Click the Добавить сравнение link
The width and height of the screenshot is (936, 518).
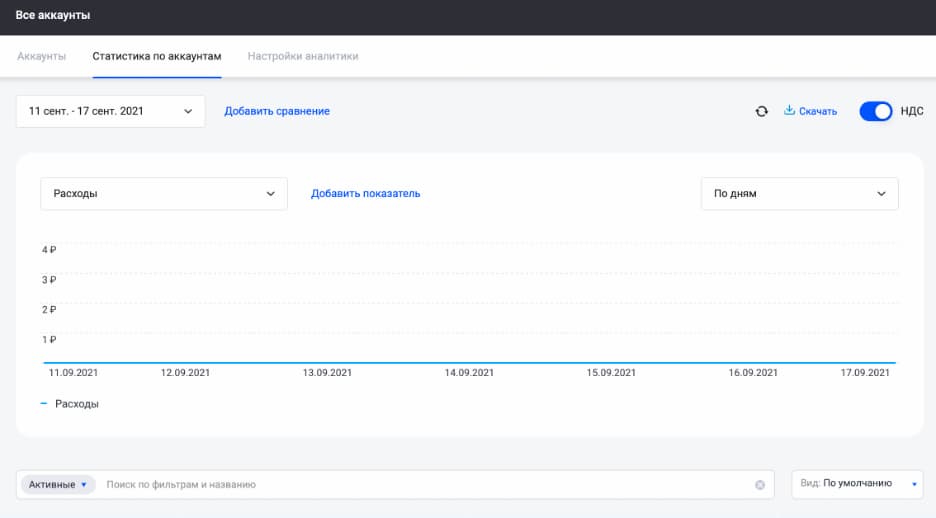point(277,111)
